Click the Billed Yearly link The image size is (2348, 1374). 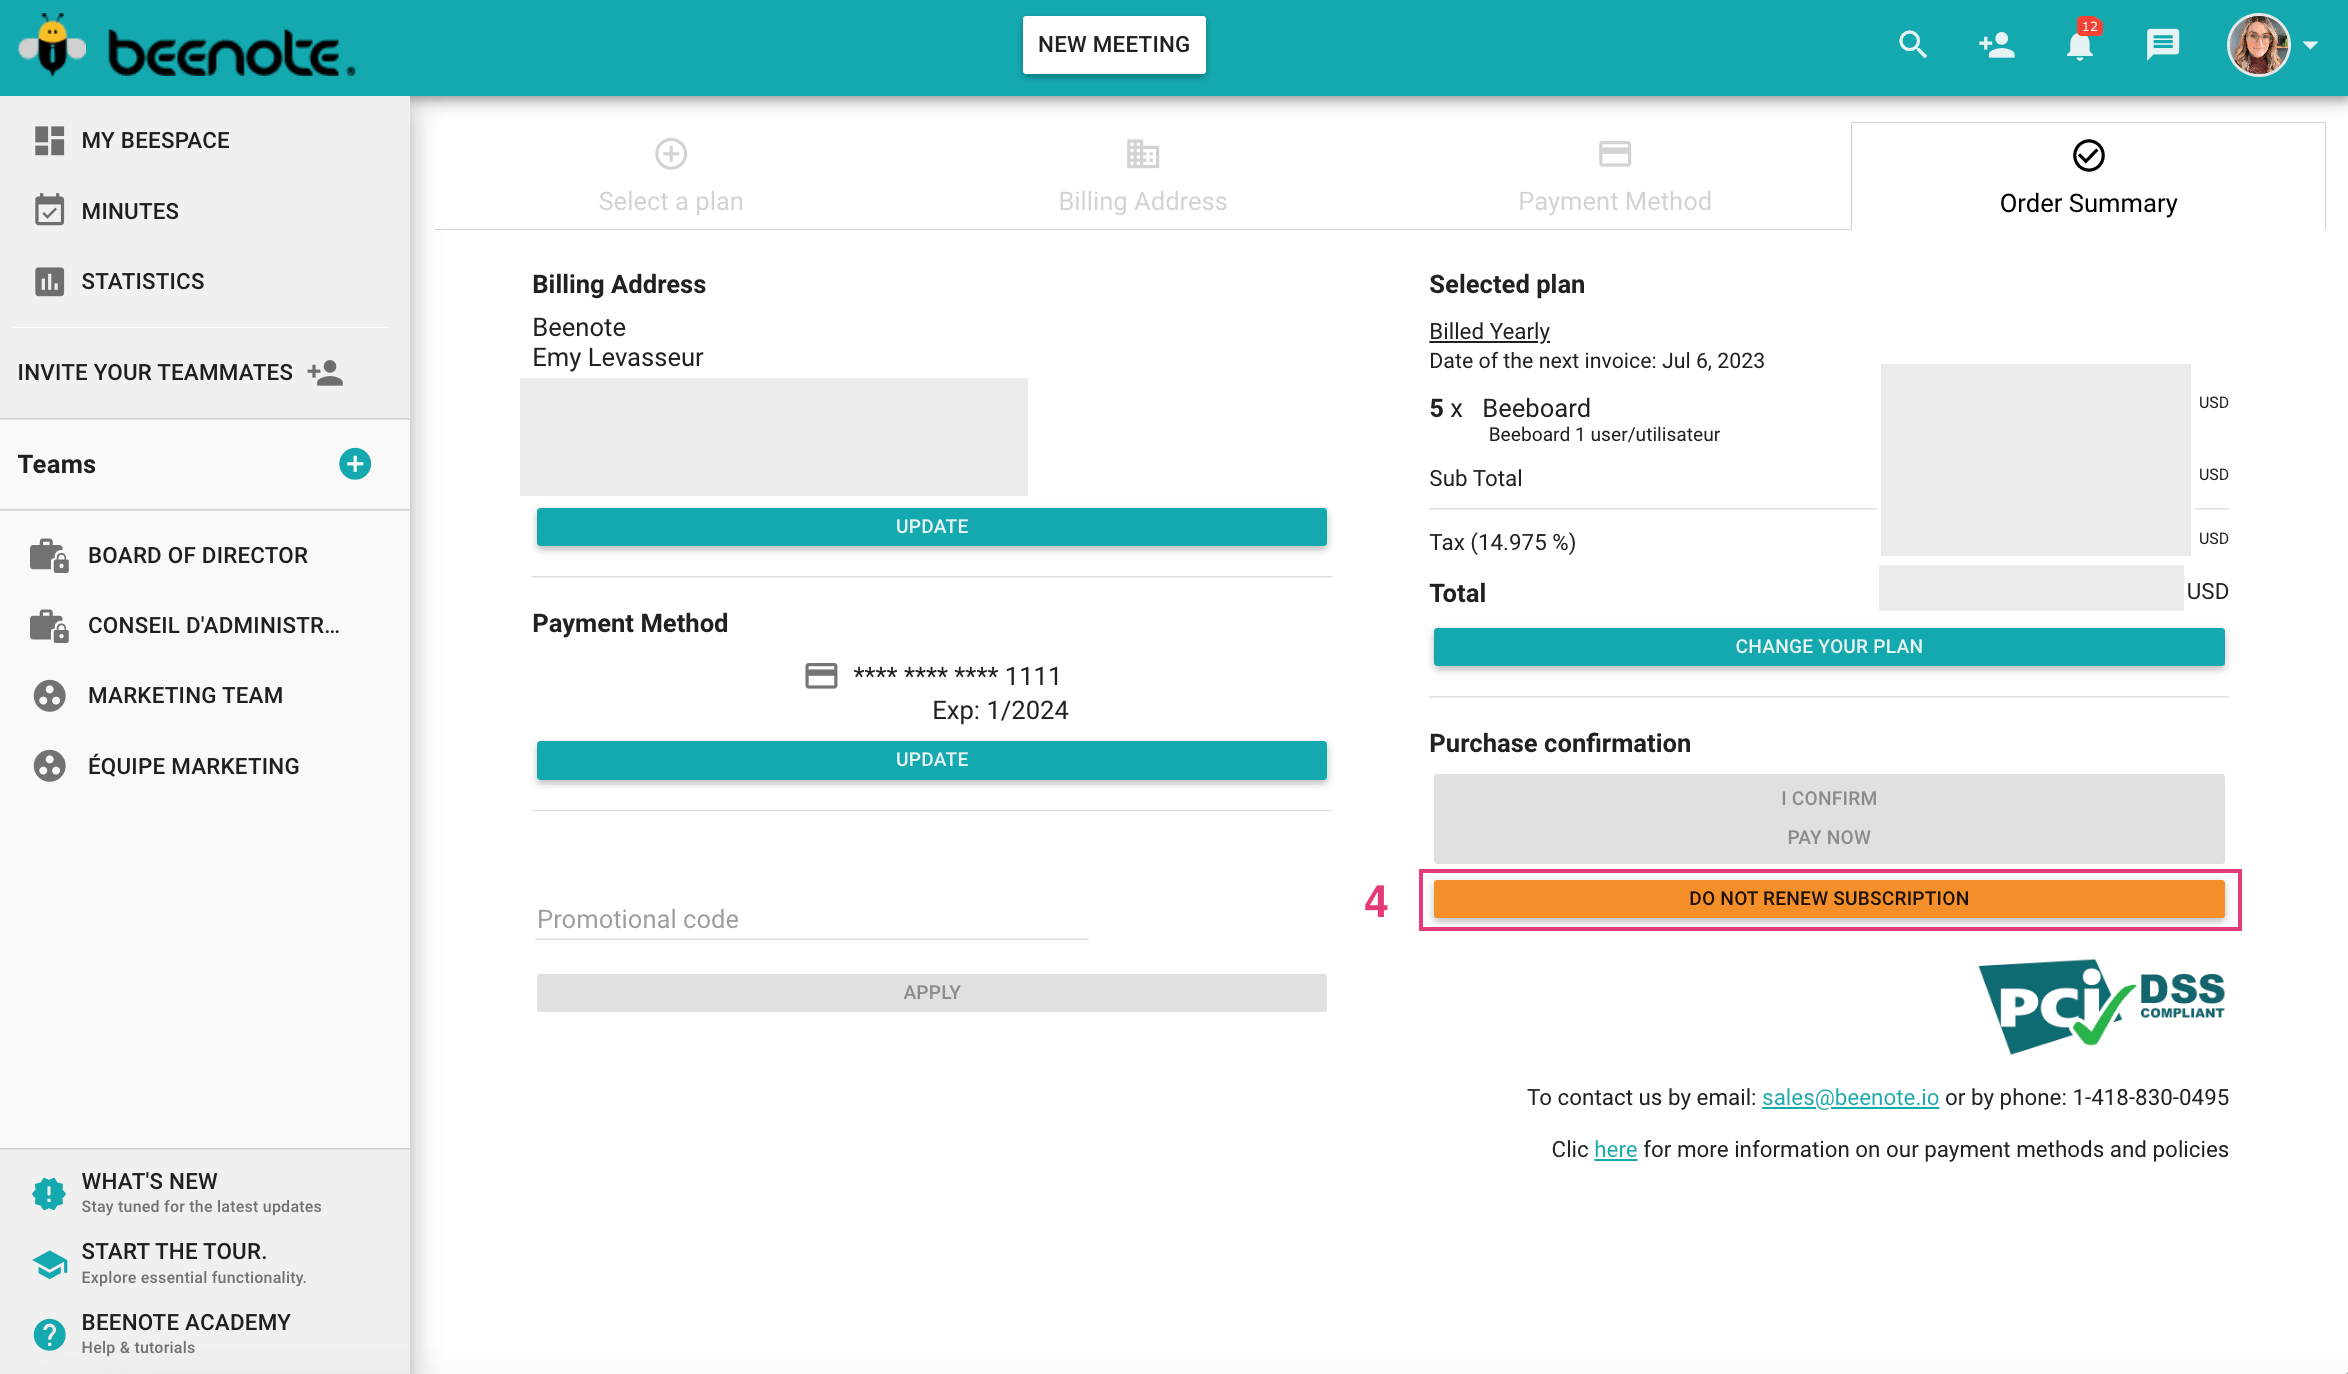tap(1489, 332)
